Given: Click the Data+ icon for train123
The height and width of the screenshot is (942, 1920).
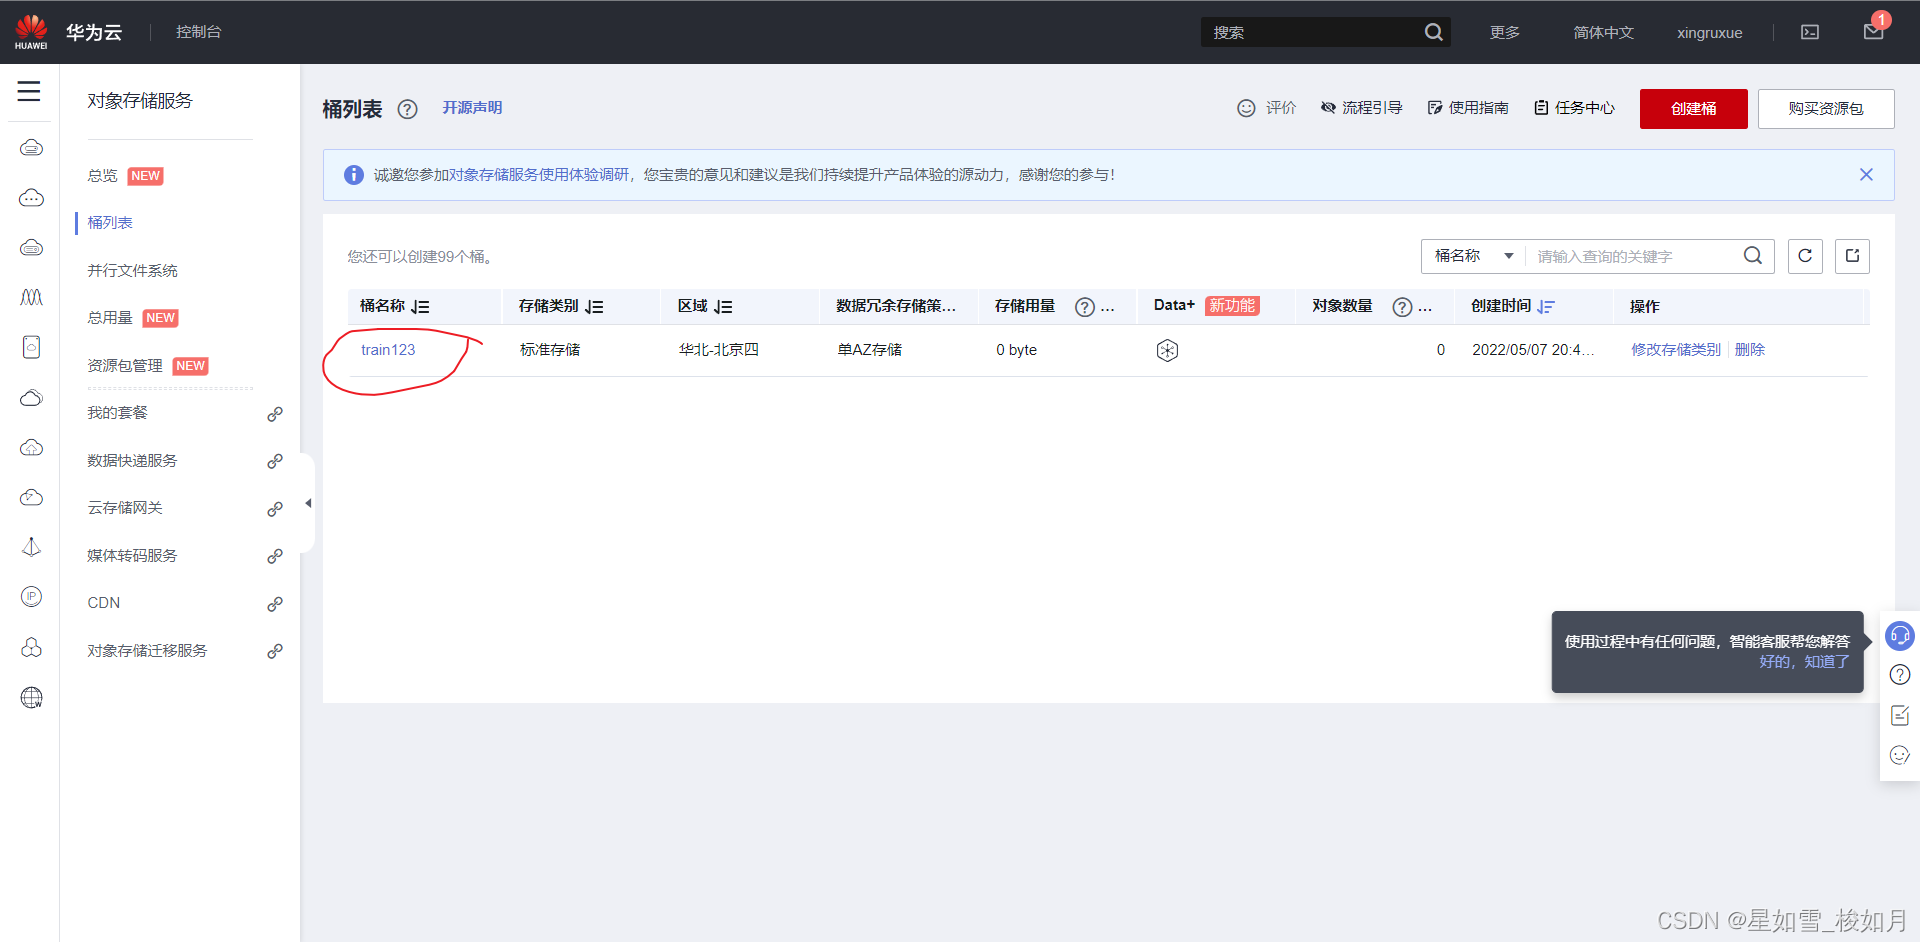Looking at the screenshot, I should [x=1167, y=350].
